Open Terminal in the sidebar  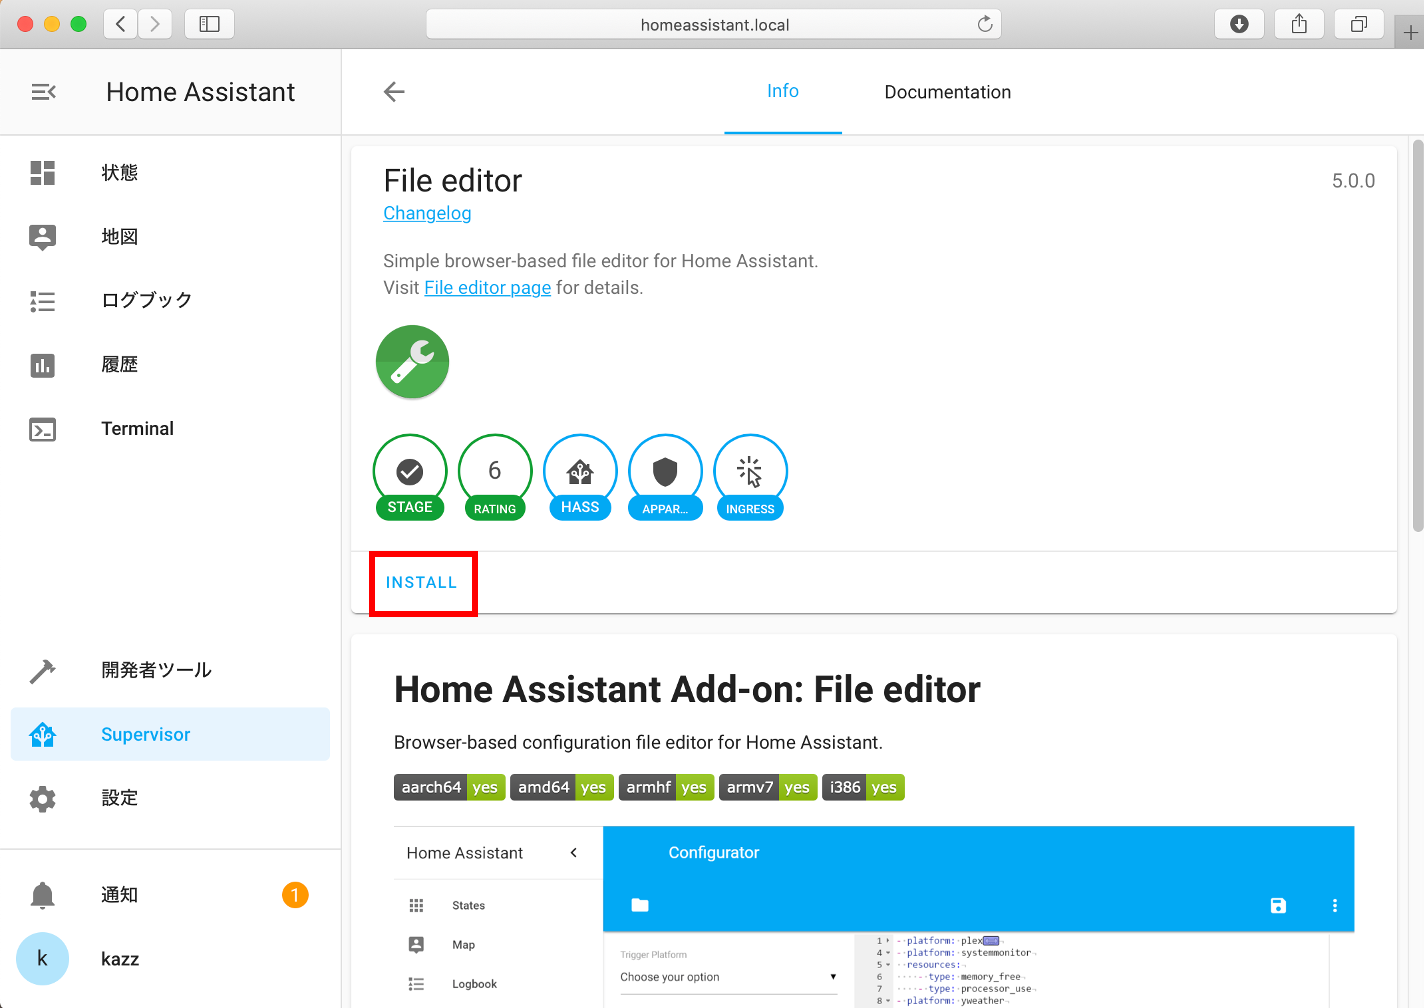coord(170,429)
